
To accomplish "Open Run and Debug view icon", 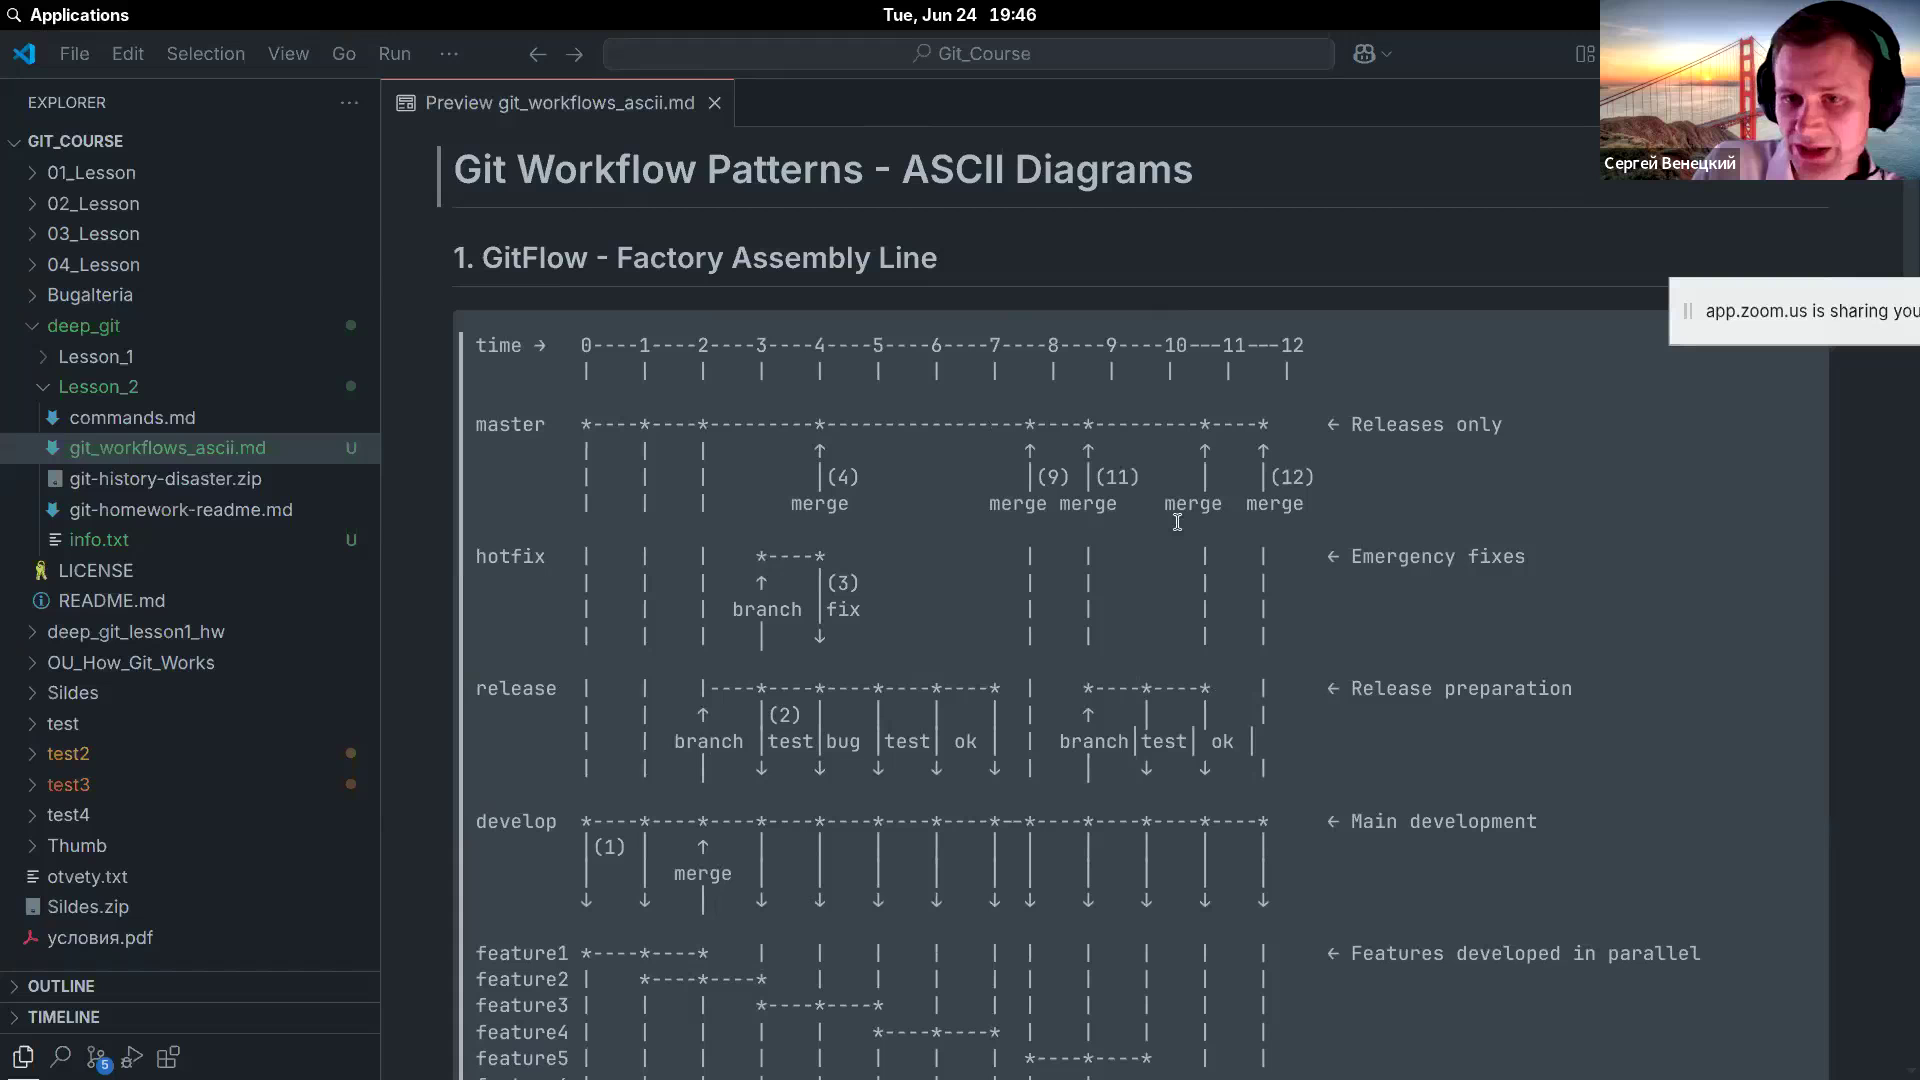I will [132, 1057].
